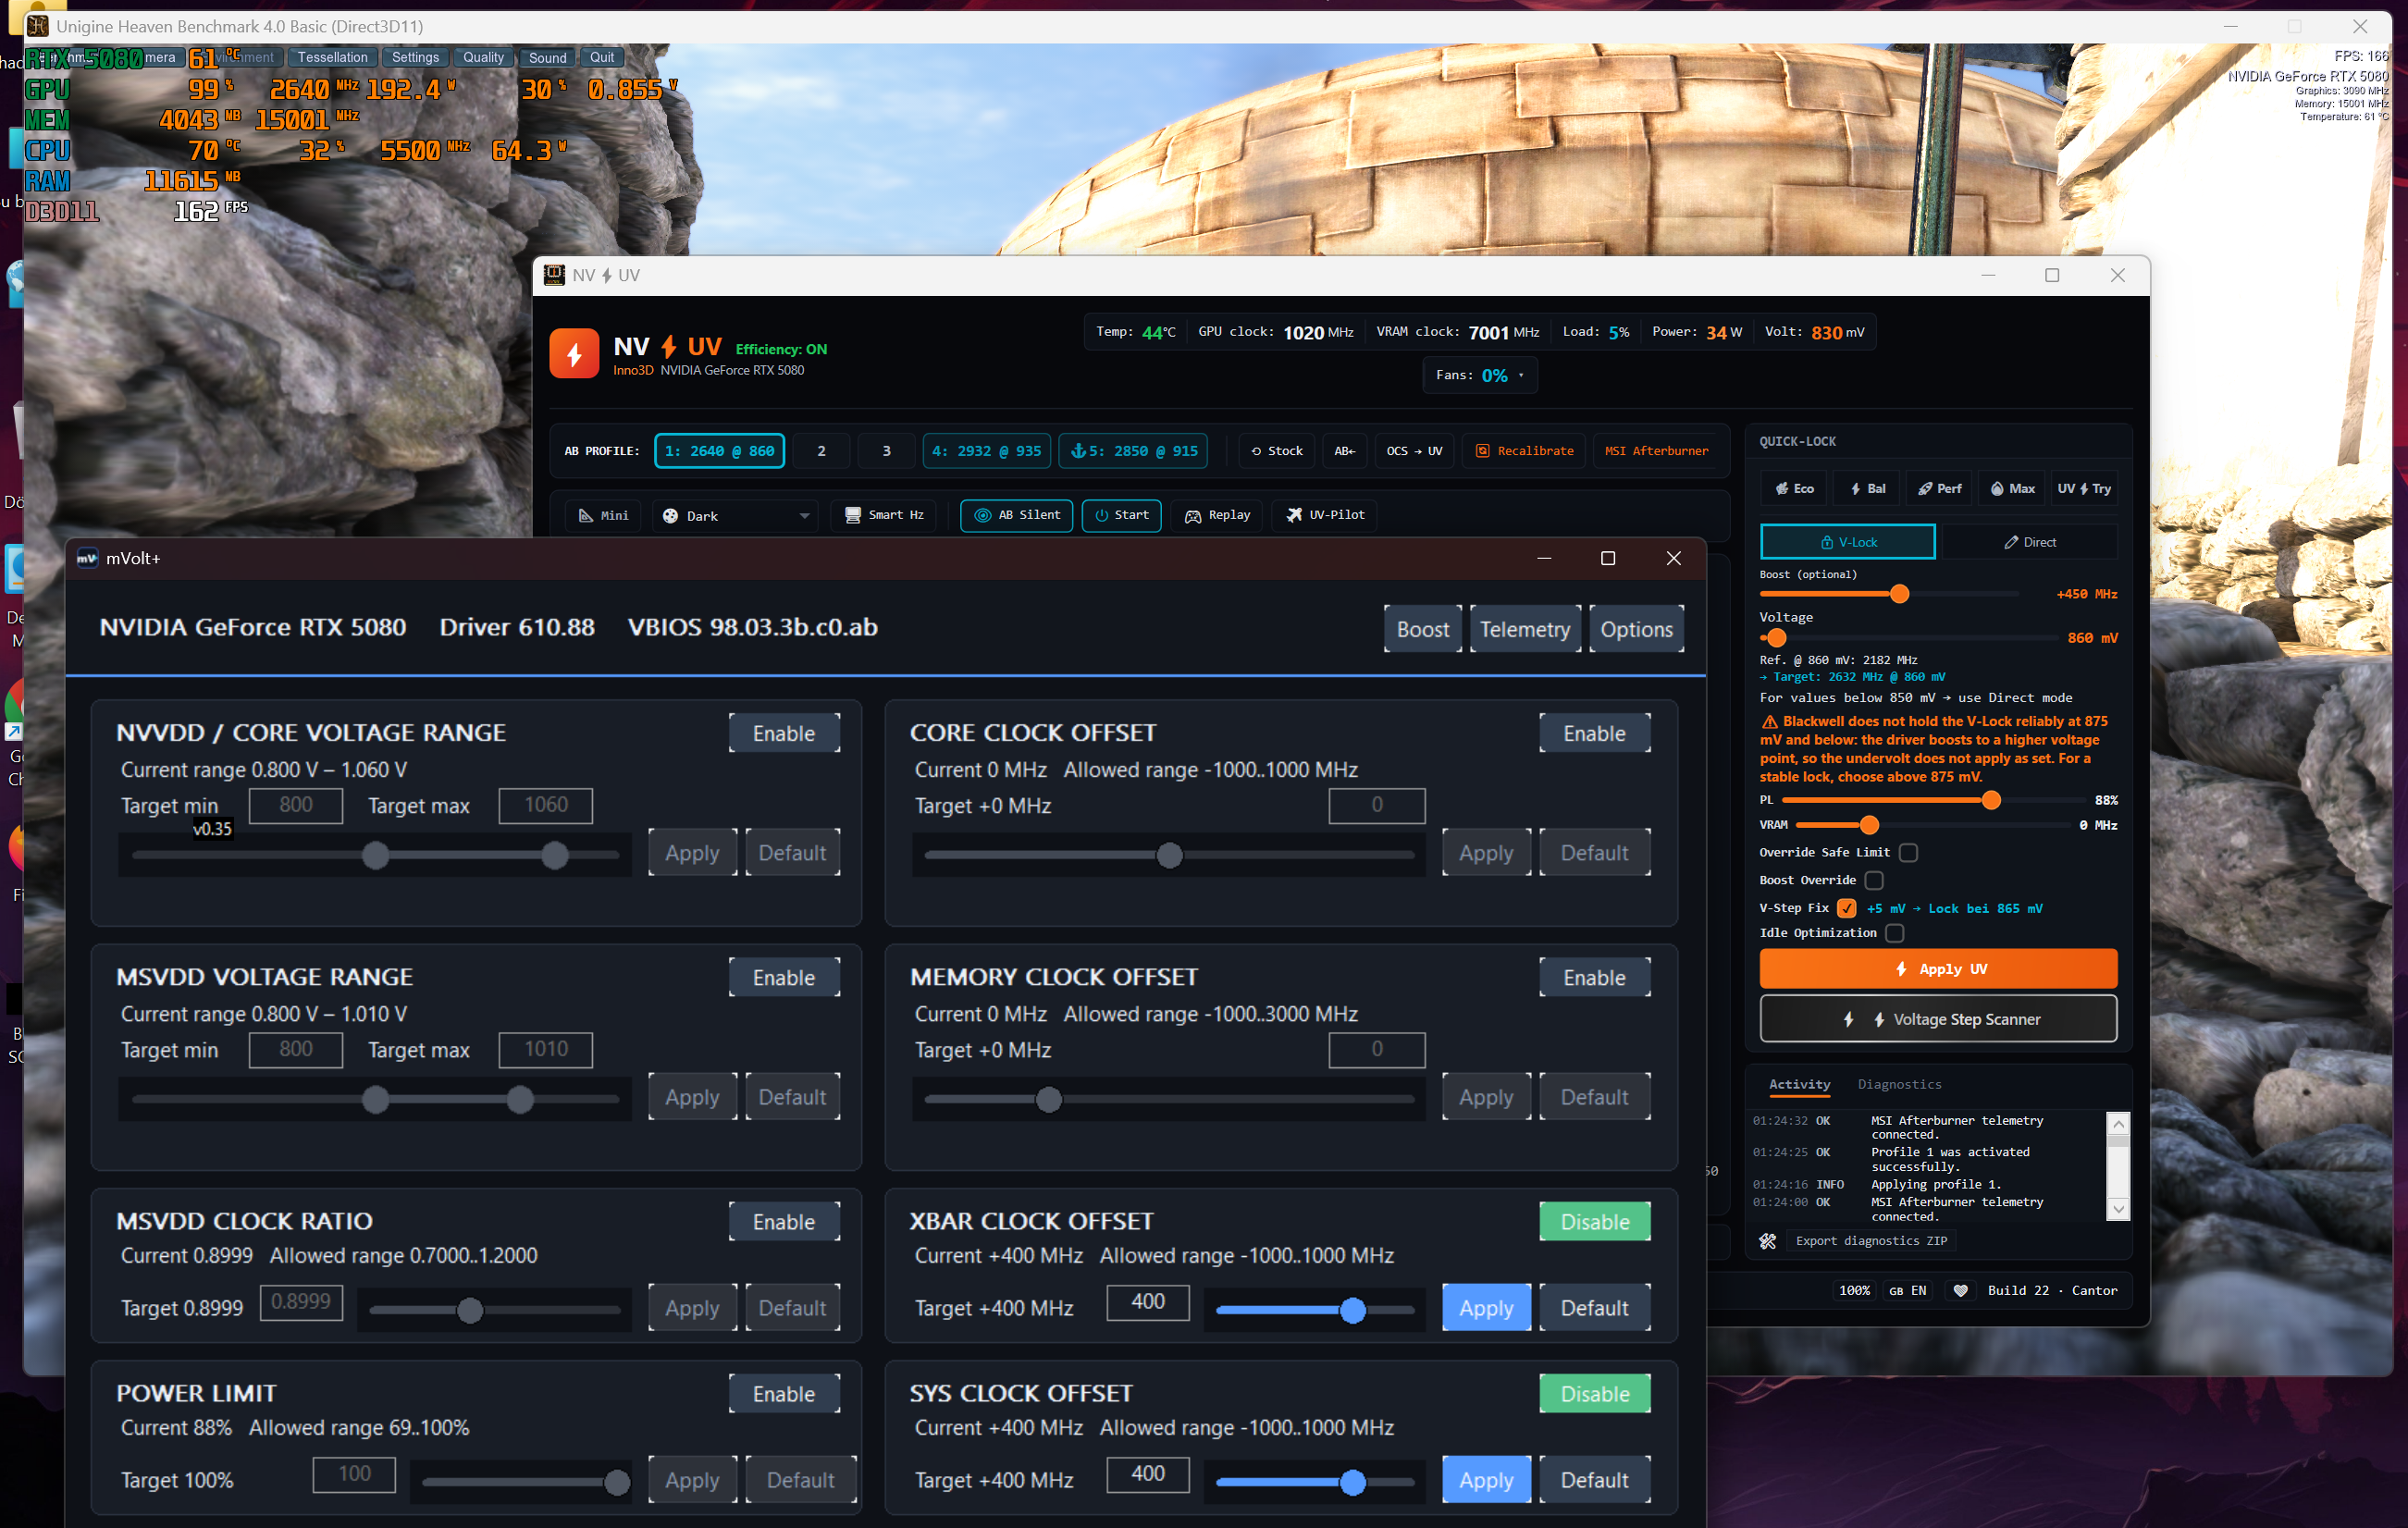Launch UV-Pilot
Image resolution: width=2408 pixels, height=1528 pixels.
pos(1325,516)
